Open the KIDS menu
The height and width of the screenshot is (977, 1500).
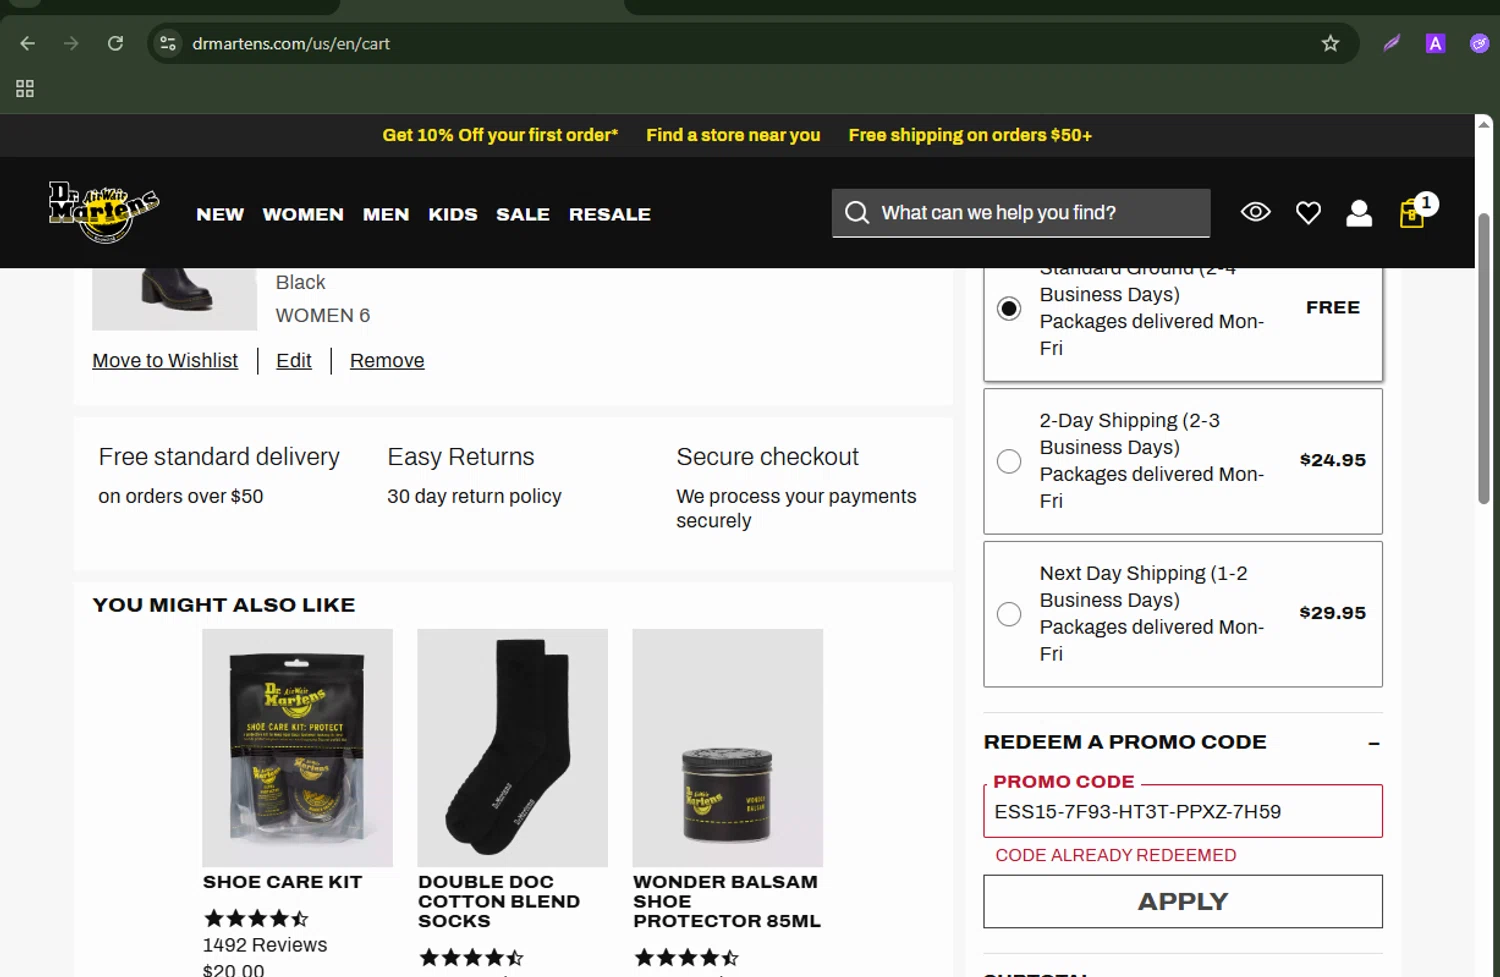453,214
